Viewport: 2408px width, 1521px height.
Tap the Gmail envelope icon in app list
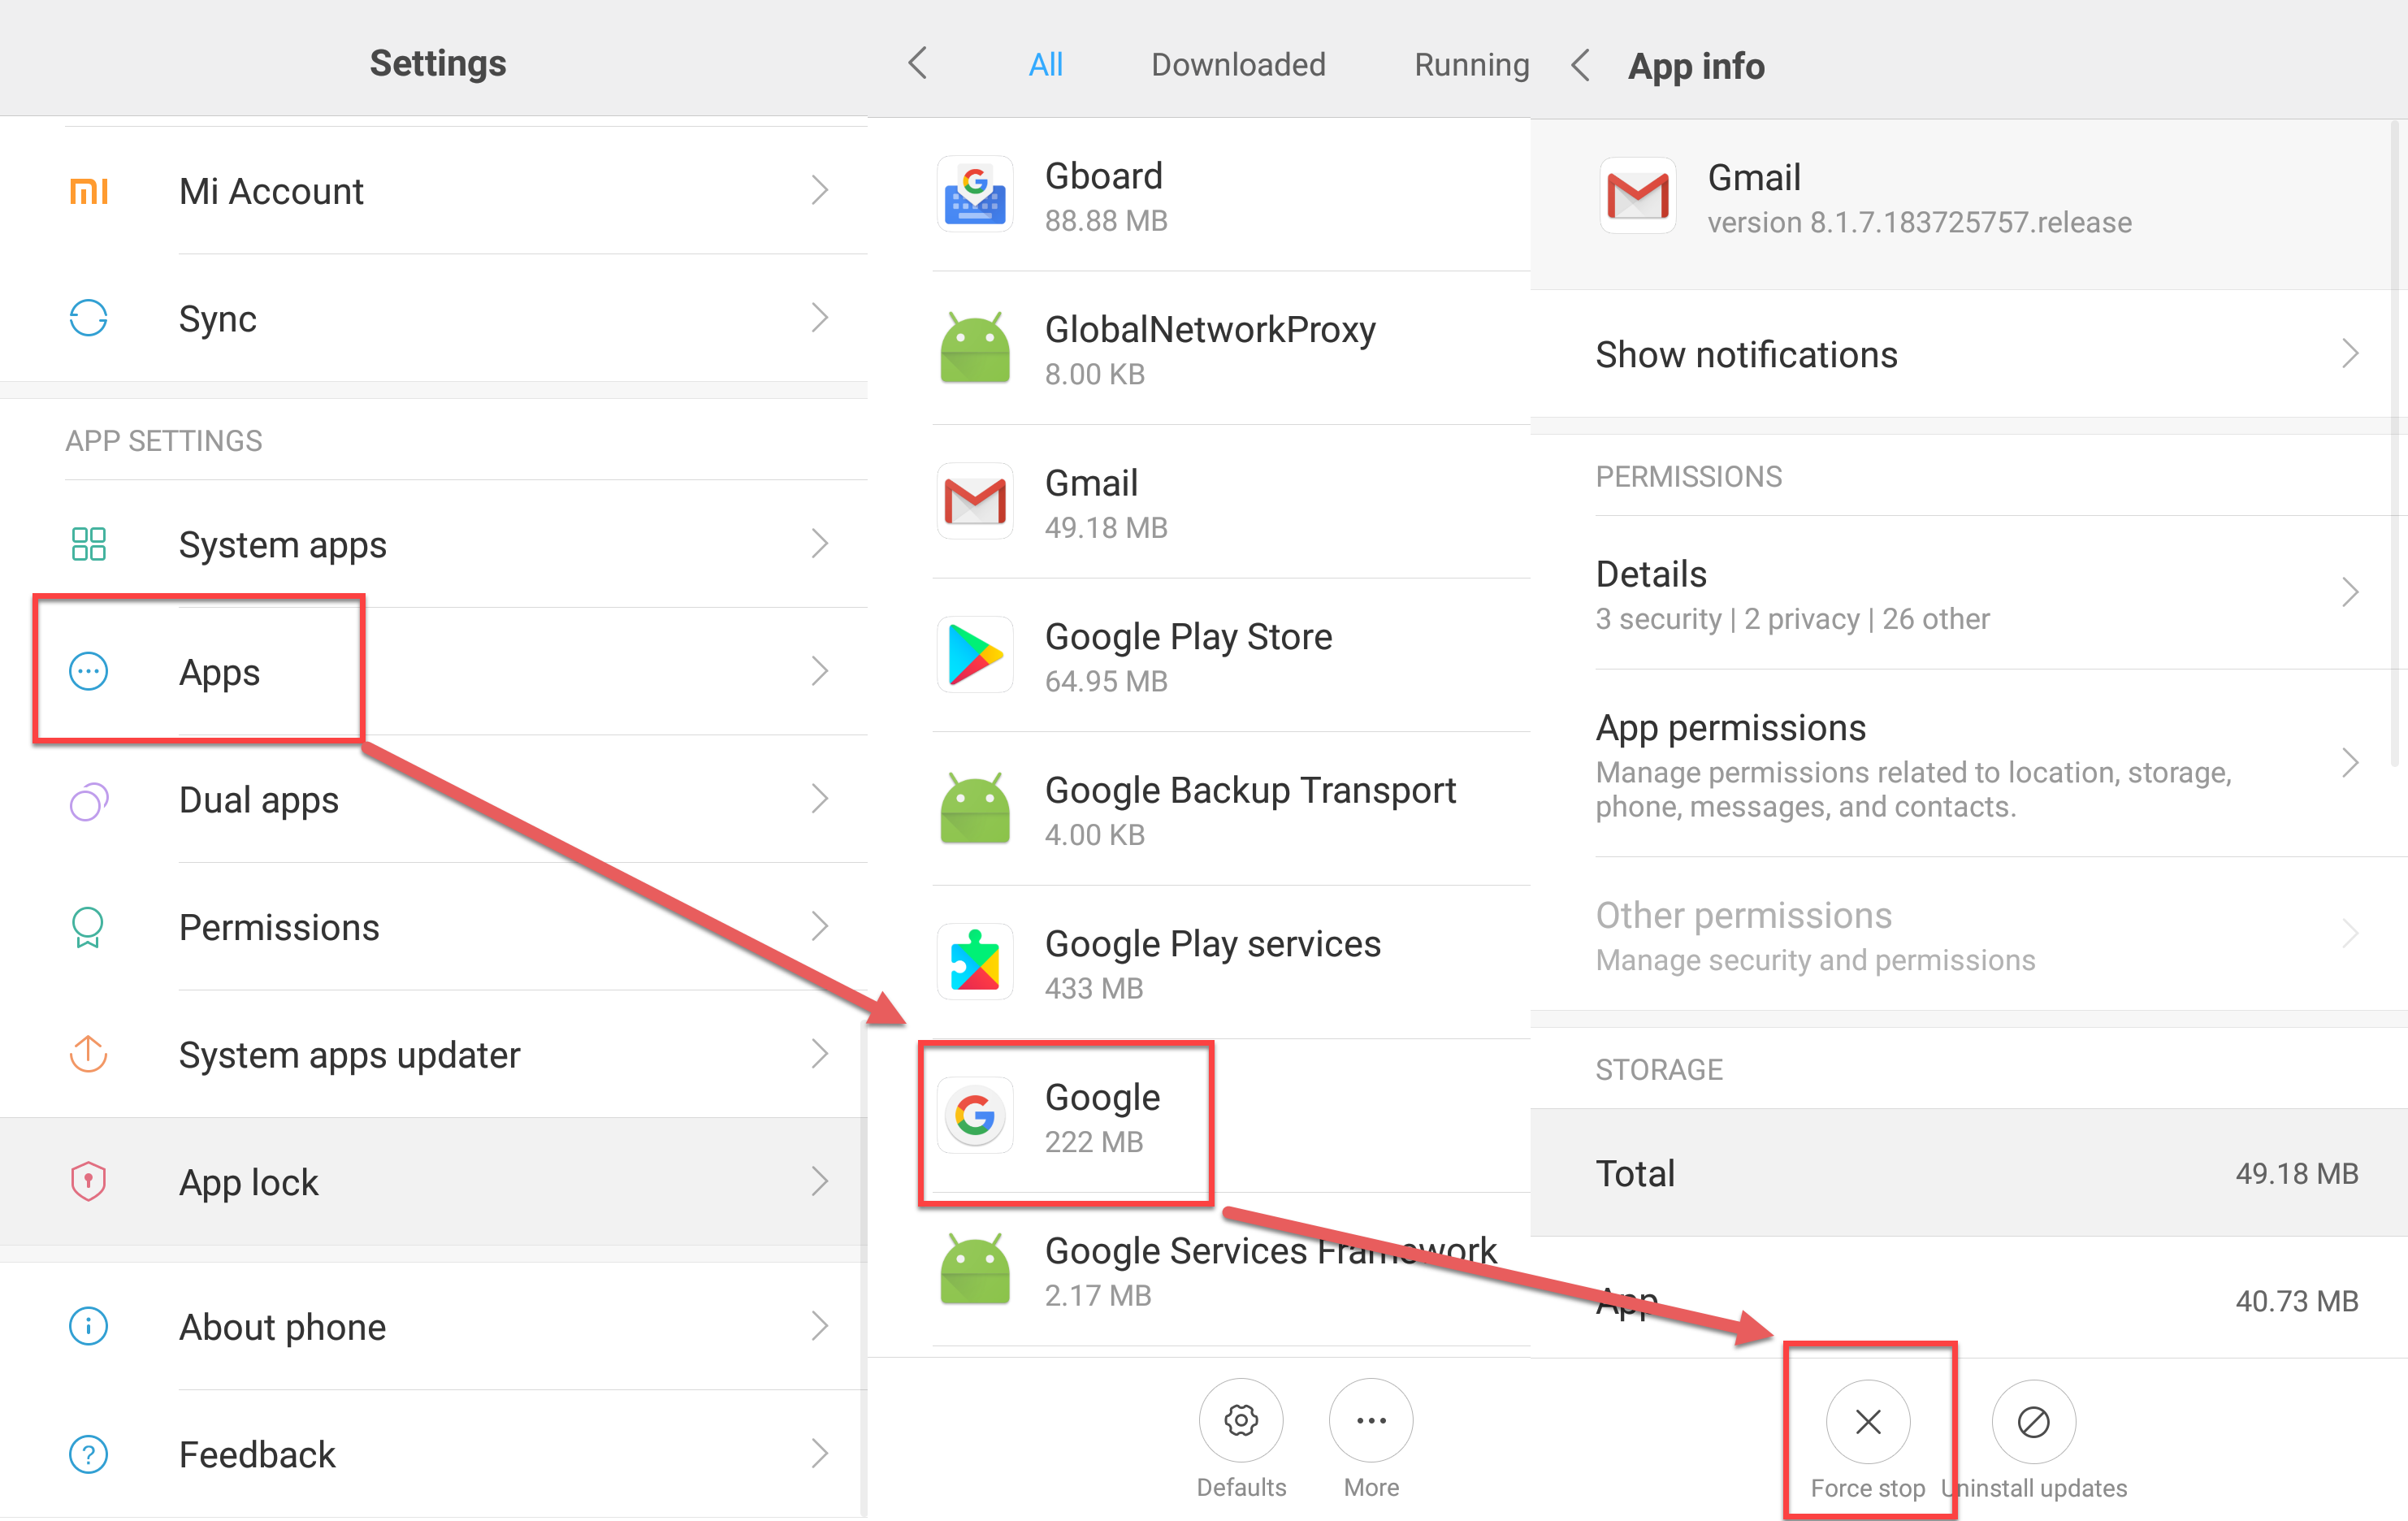point(975,501)
